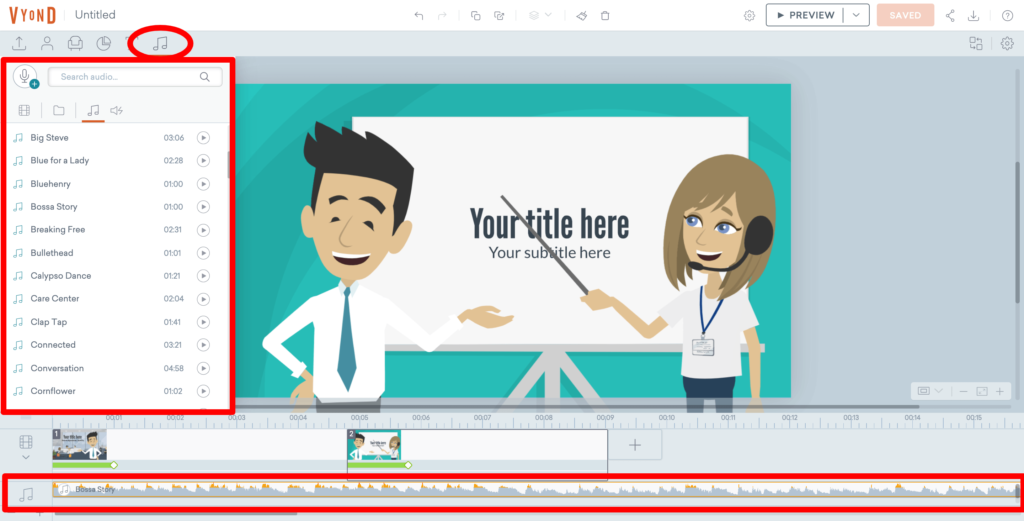Play preview of Clap Tap
Image resolution: width=1024 pixels, height=521 pixels.
203,322
